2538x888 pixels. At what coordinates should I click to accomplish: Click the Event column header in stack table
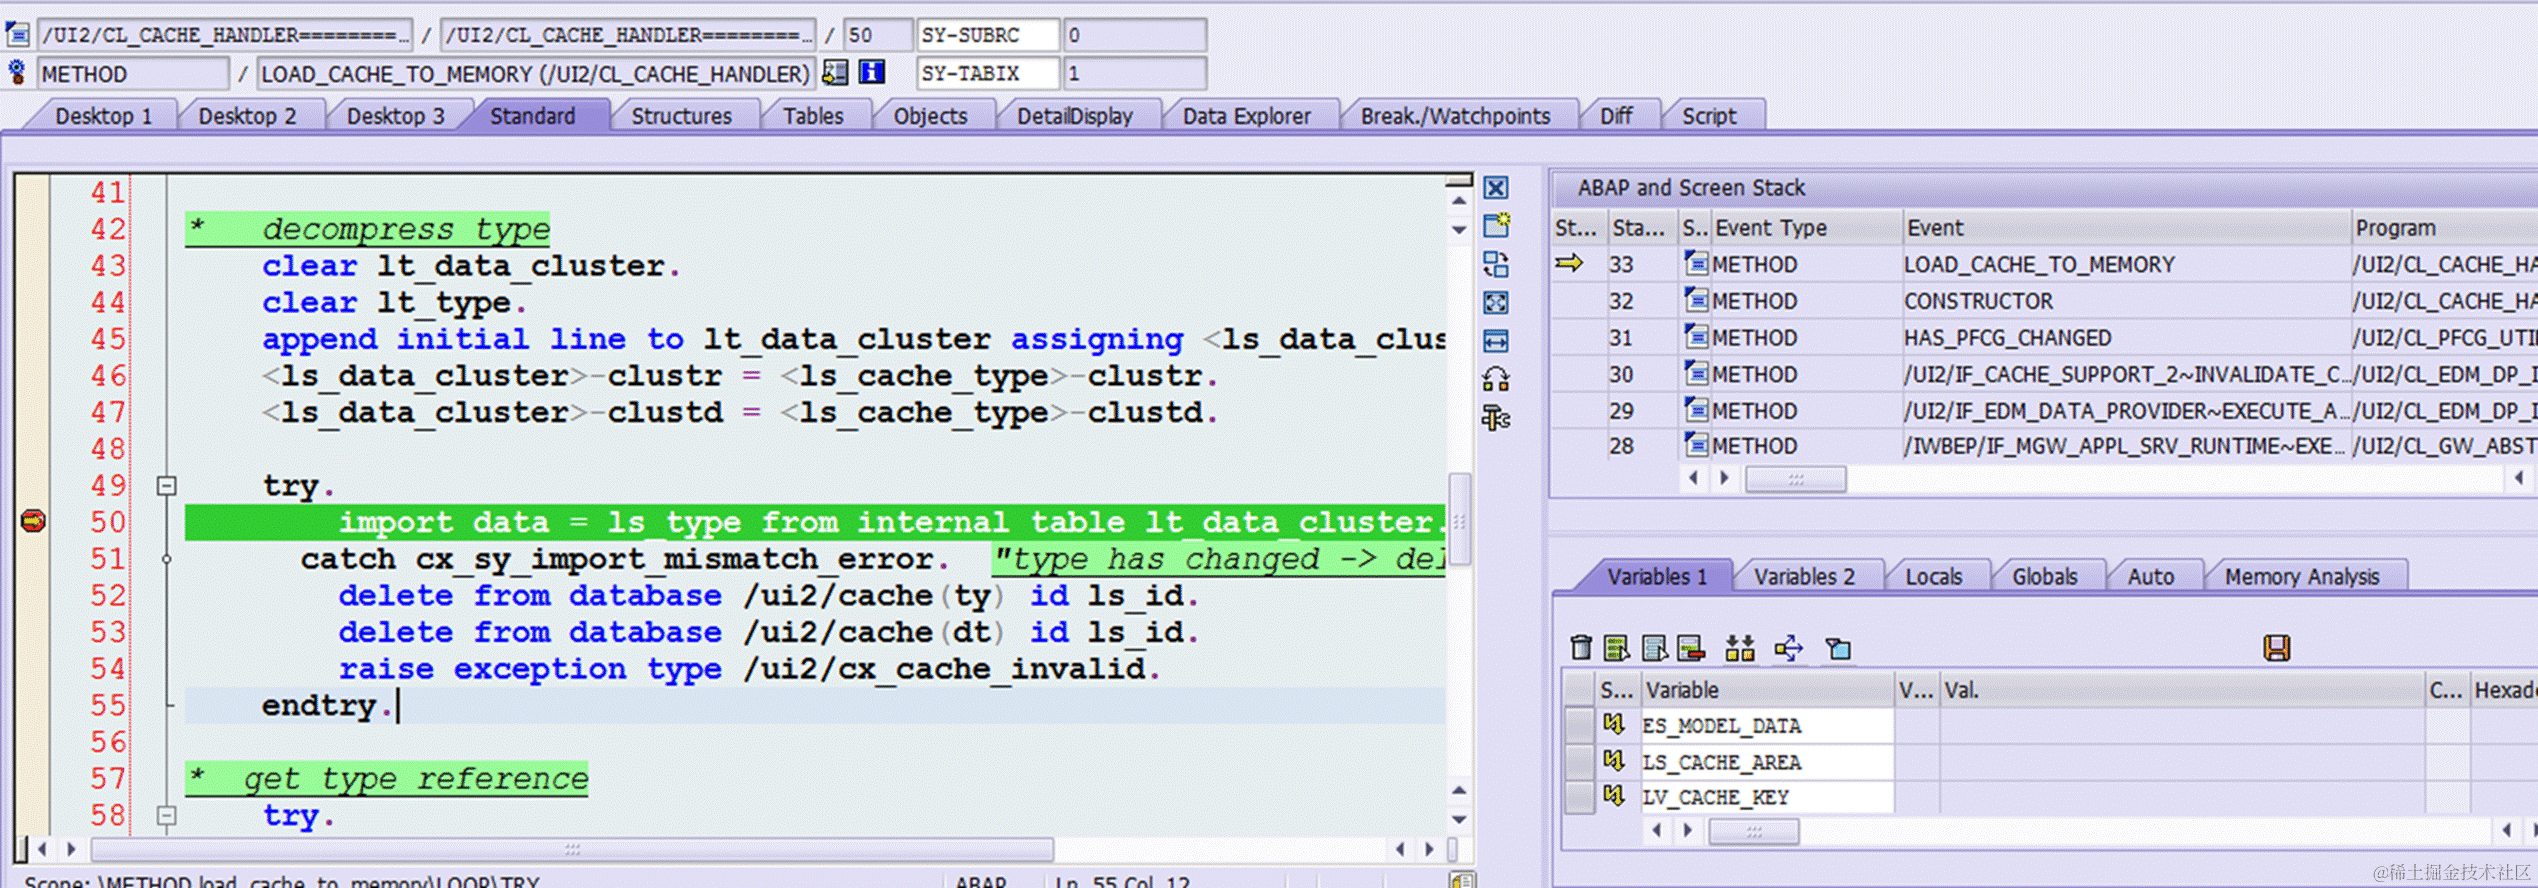[x=2125, y=228]
